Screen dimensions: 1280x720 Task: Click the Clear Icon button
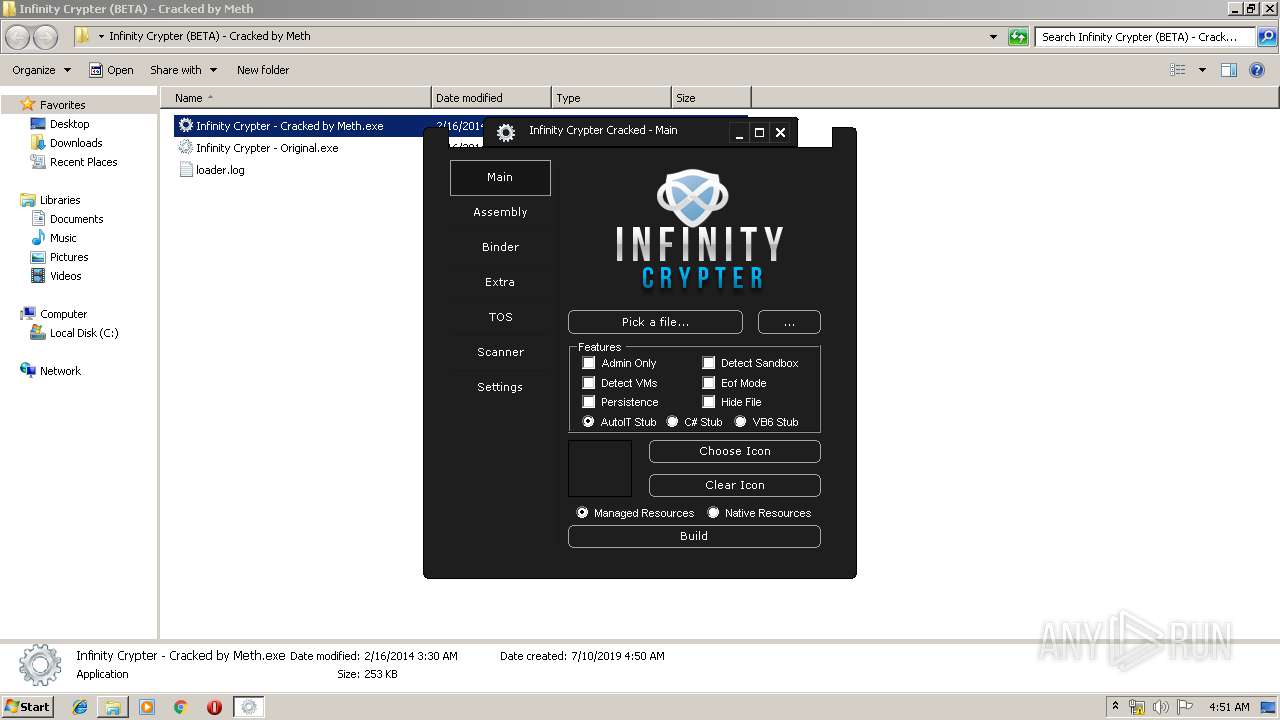[735, 485]
